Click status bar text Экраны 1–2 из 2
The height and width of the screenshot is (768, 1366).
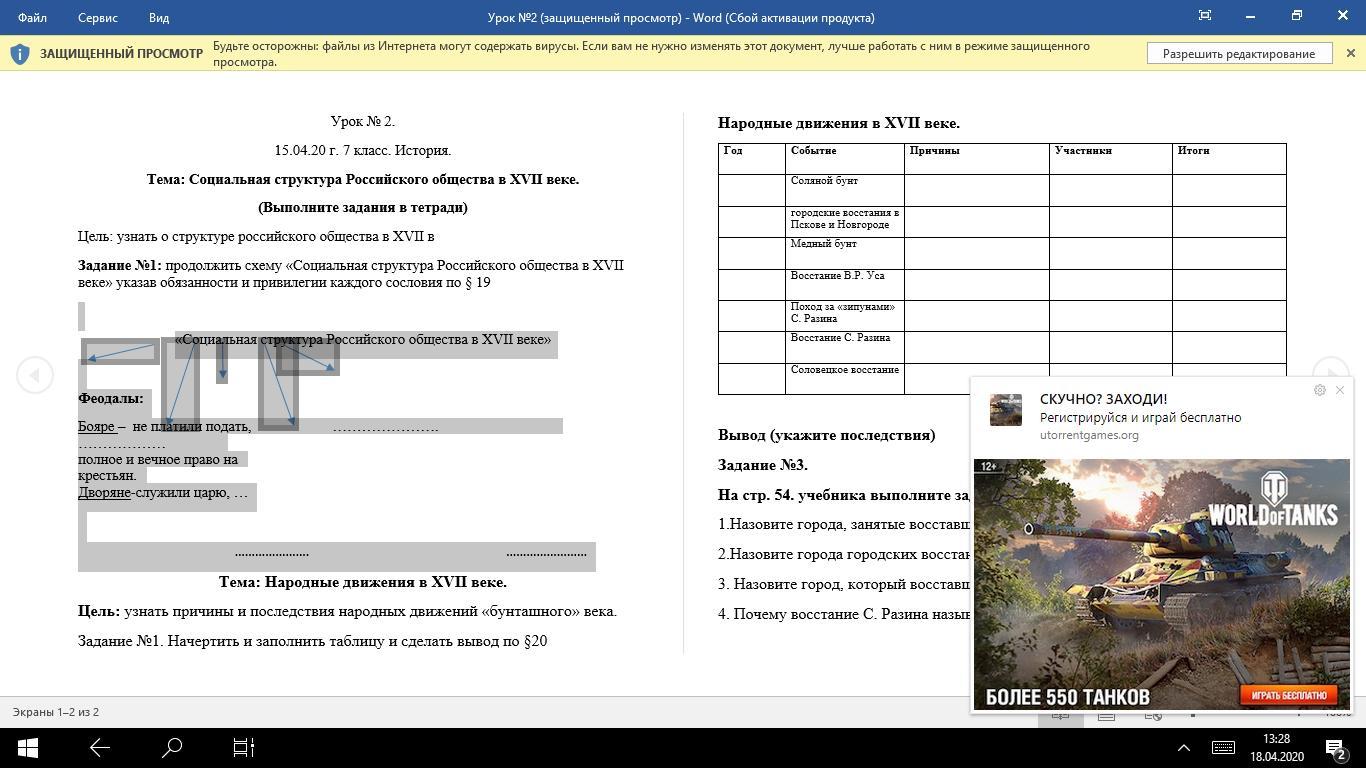point(56,712)
